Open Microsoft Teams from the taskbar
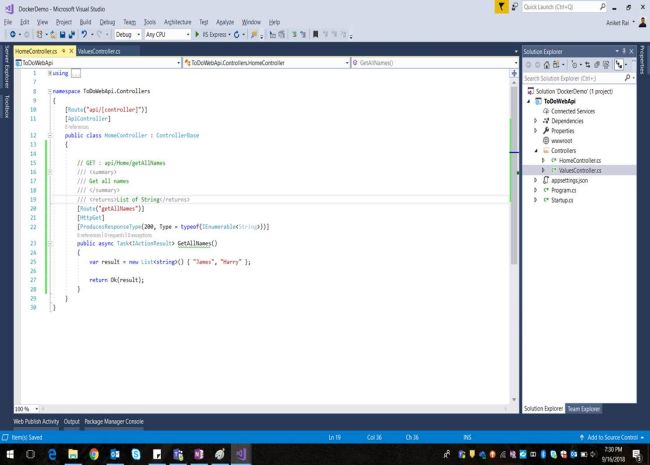Image resolution: width=650 pixels, height=465 pixels. click(178, 454)
